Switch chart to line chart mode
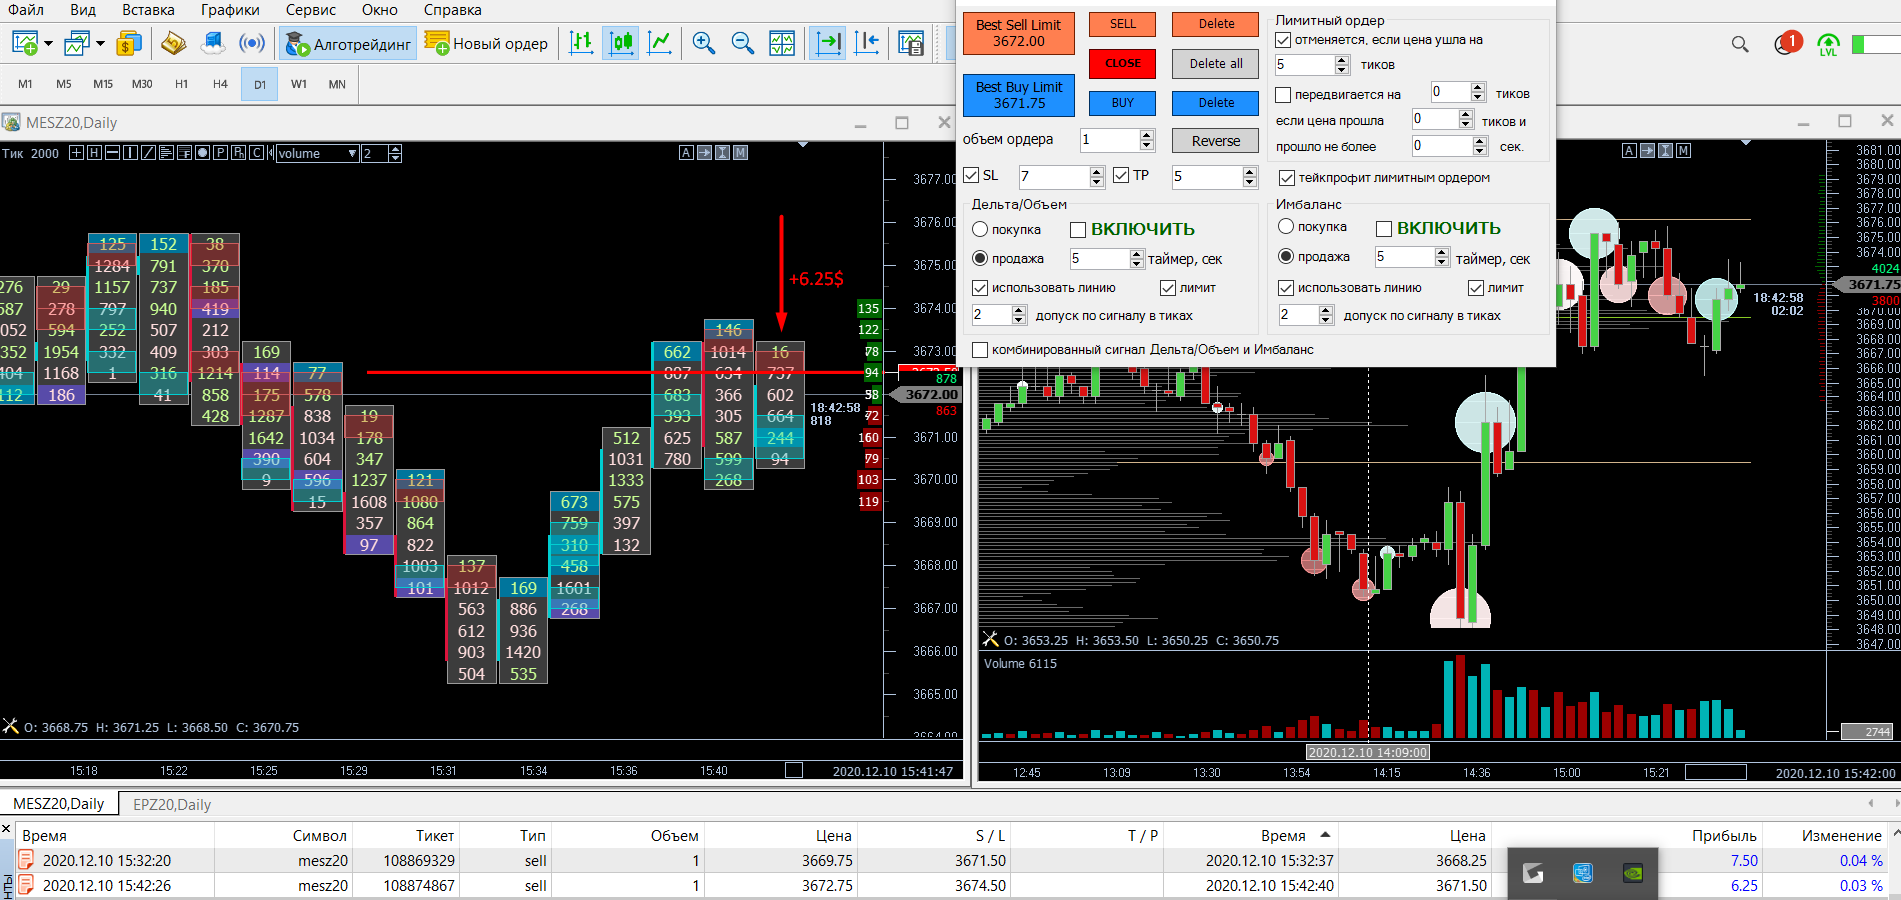This screenshot has height=900, width=1901. click(660, 43)
